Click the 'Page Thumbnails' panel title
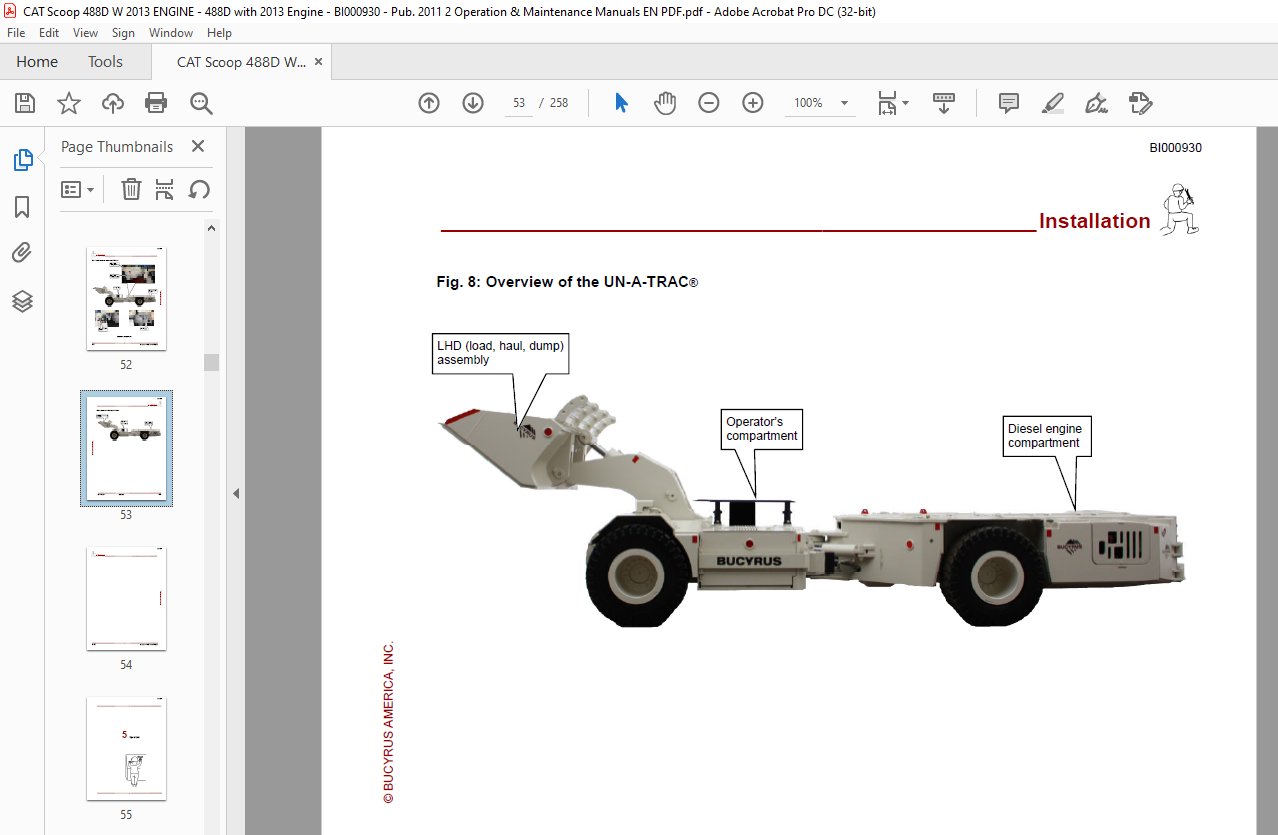 117,147
